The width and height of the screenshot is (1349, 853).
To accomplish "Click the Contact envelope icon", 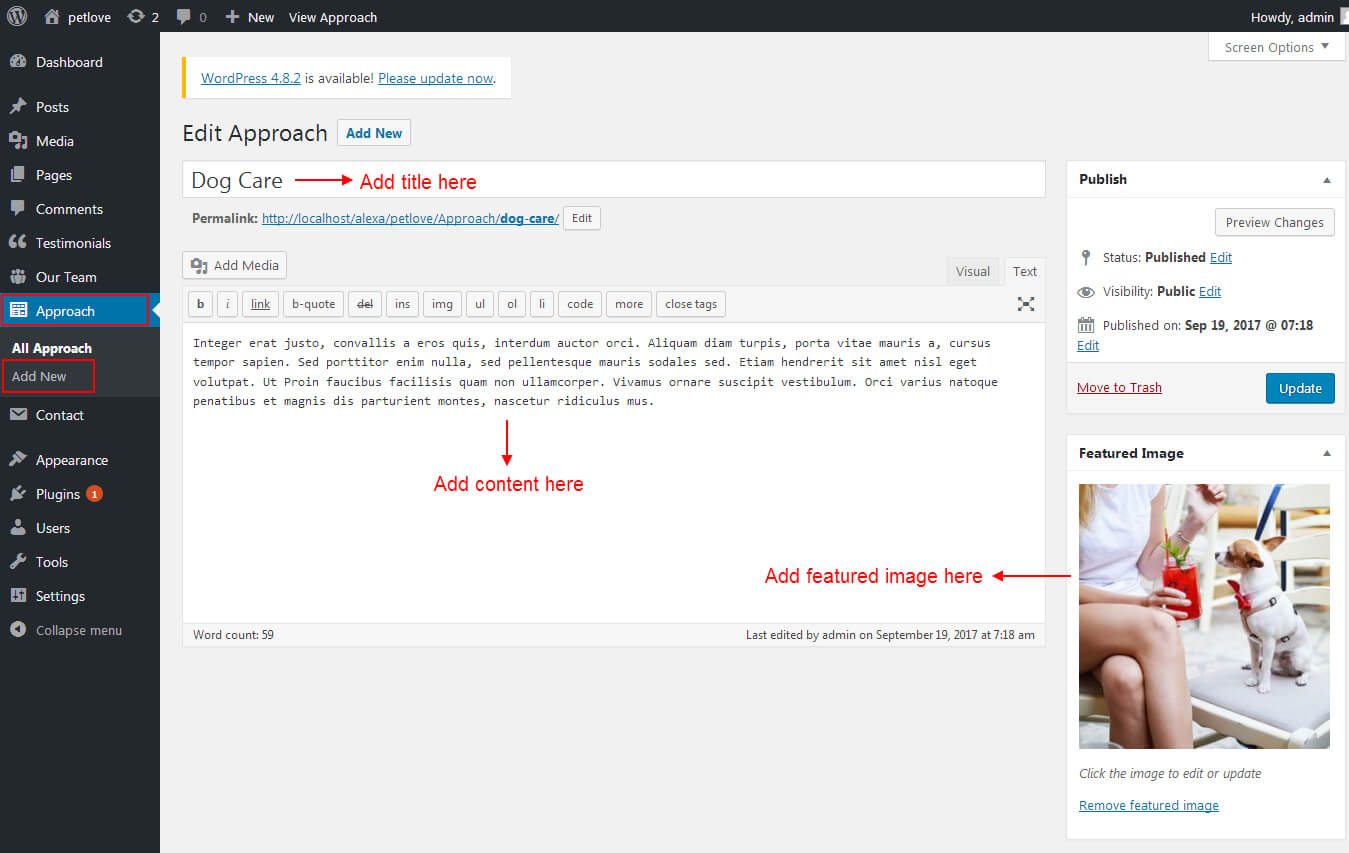I will click(x=18, y=415).
